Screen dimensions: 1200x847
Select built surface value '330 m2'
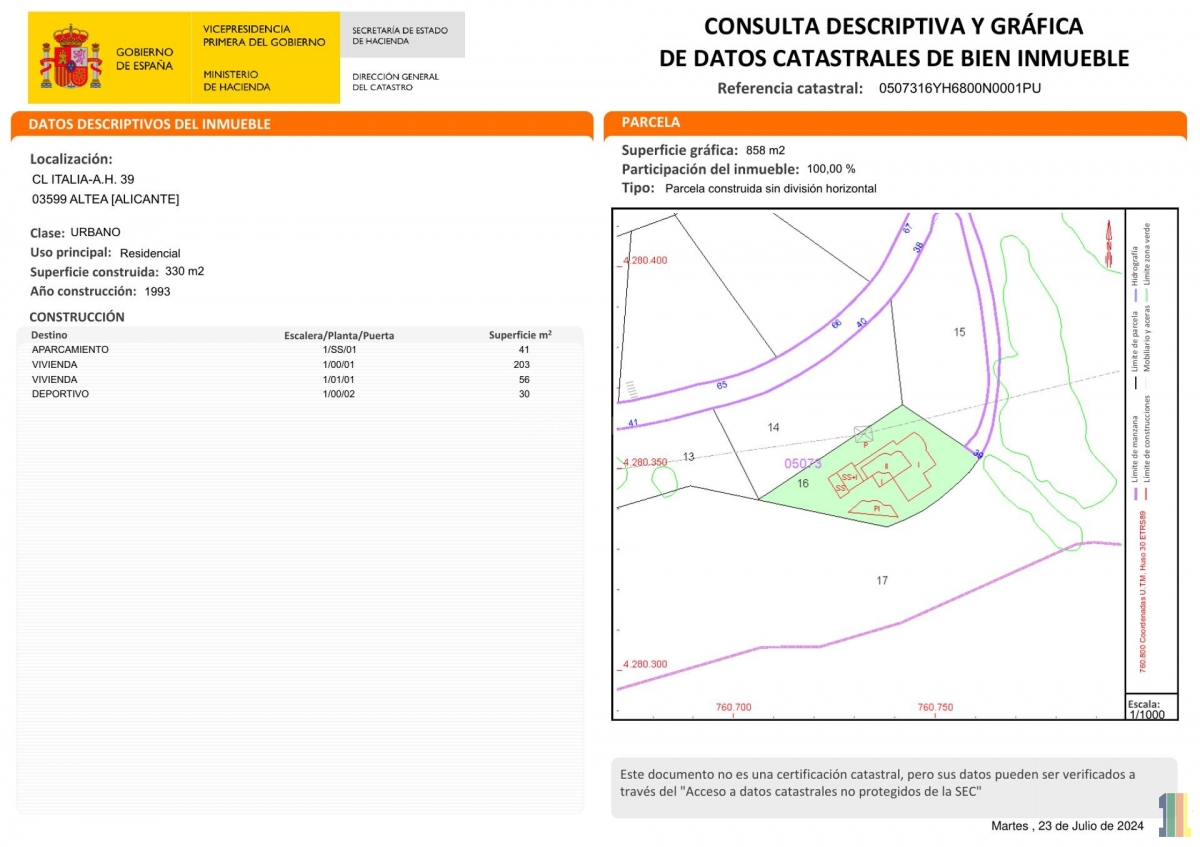[184, 271]
